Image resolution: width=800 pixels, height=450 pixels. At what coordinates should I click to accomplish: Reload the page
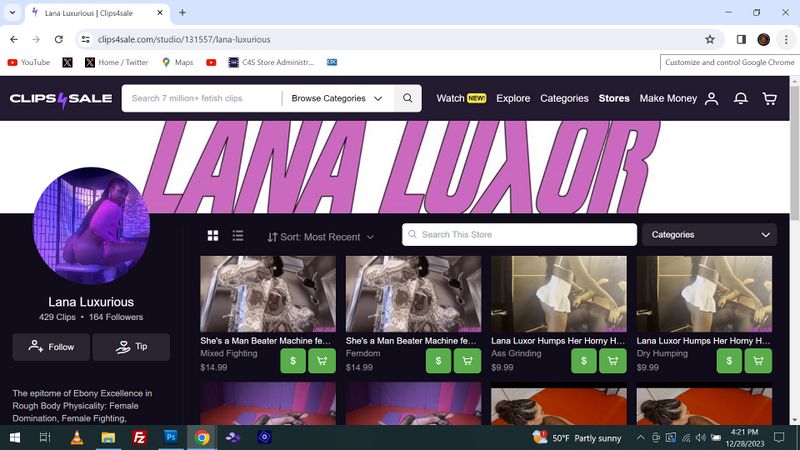[x=59, y=39]
